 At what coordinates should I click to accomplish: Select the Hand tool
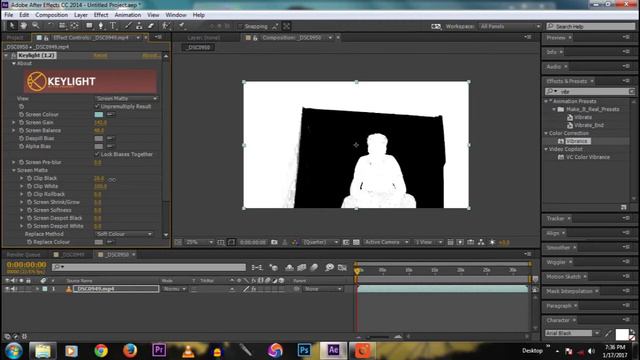(x=24, y=26)
